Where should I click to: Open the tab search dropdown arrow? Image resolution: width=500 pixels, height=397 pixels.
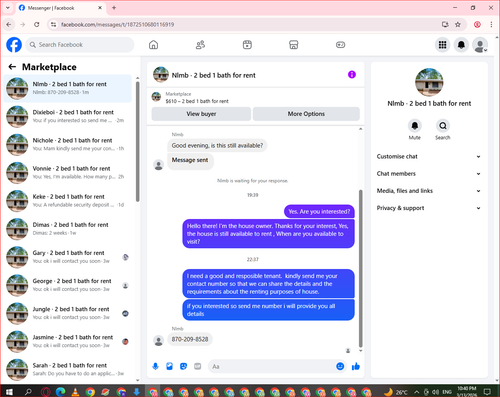8,8
